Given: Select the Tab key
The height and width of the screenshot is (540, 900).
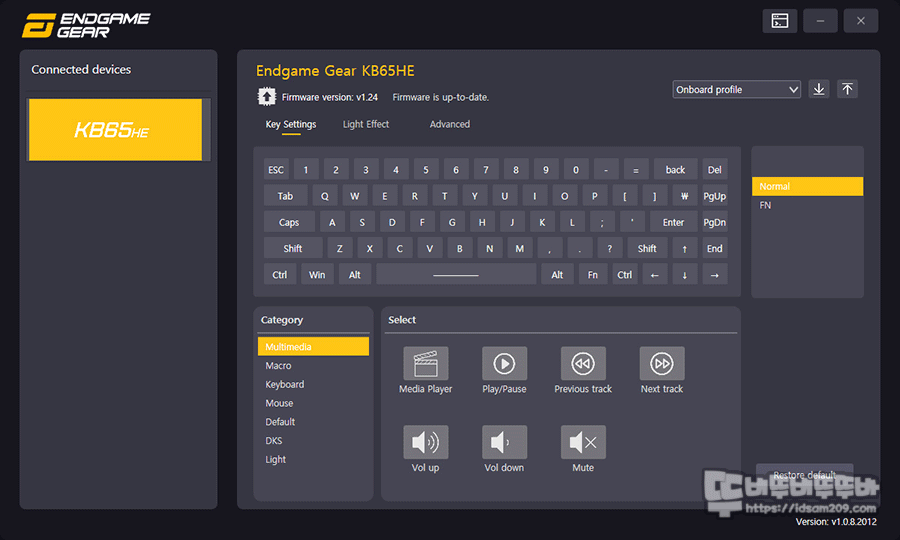Looking at the screenshot, I should [x=285, y=196].
